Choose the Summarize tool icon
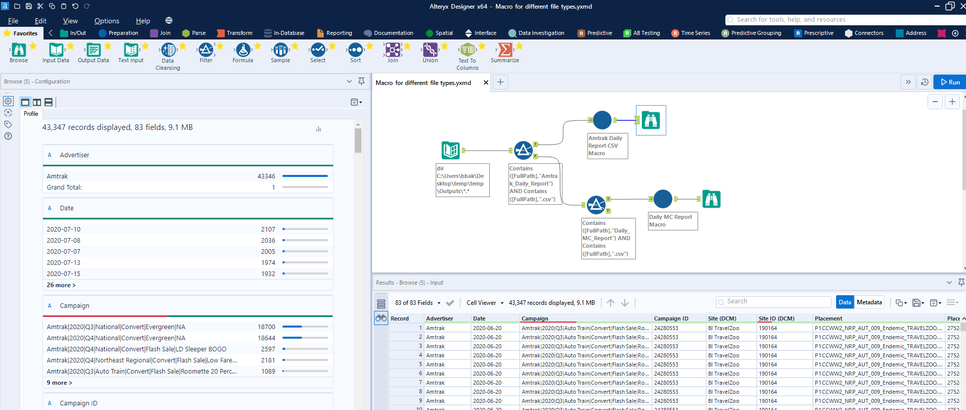 [504, 49]
